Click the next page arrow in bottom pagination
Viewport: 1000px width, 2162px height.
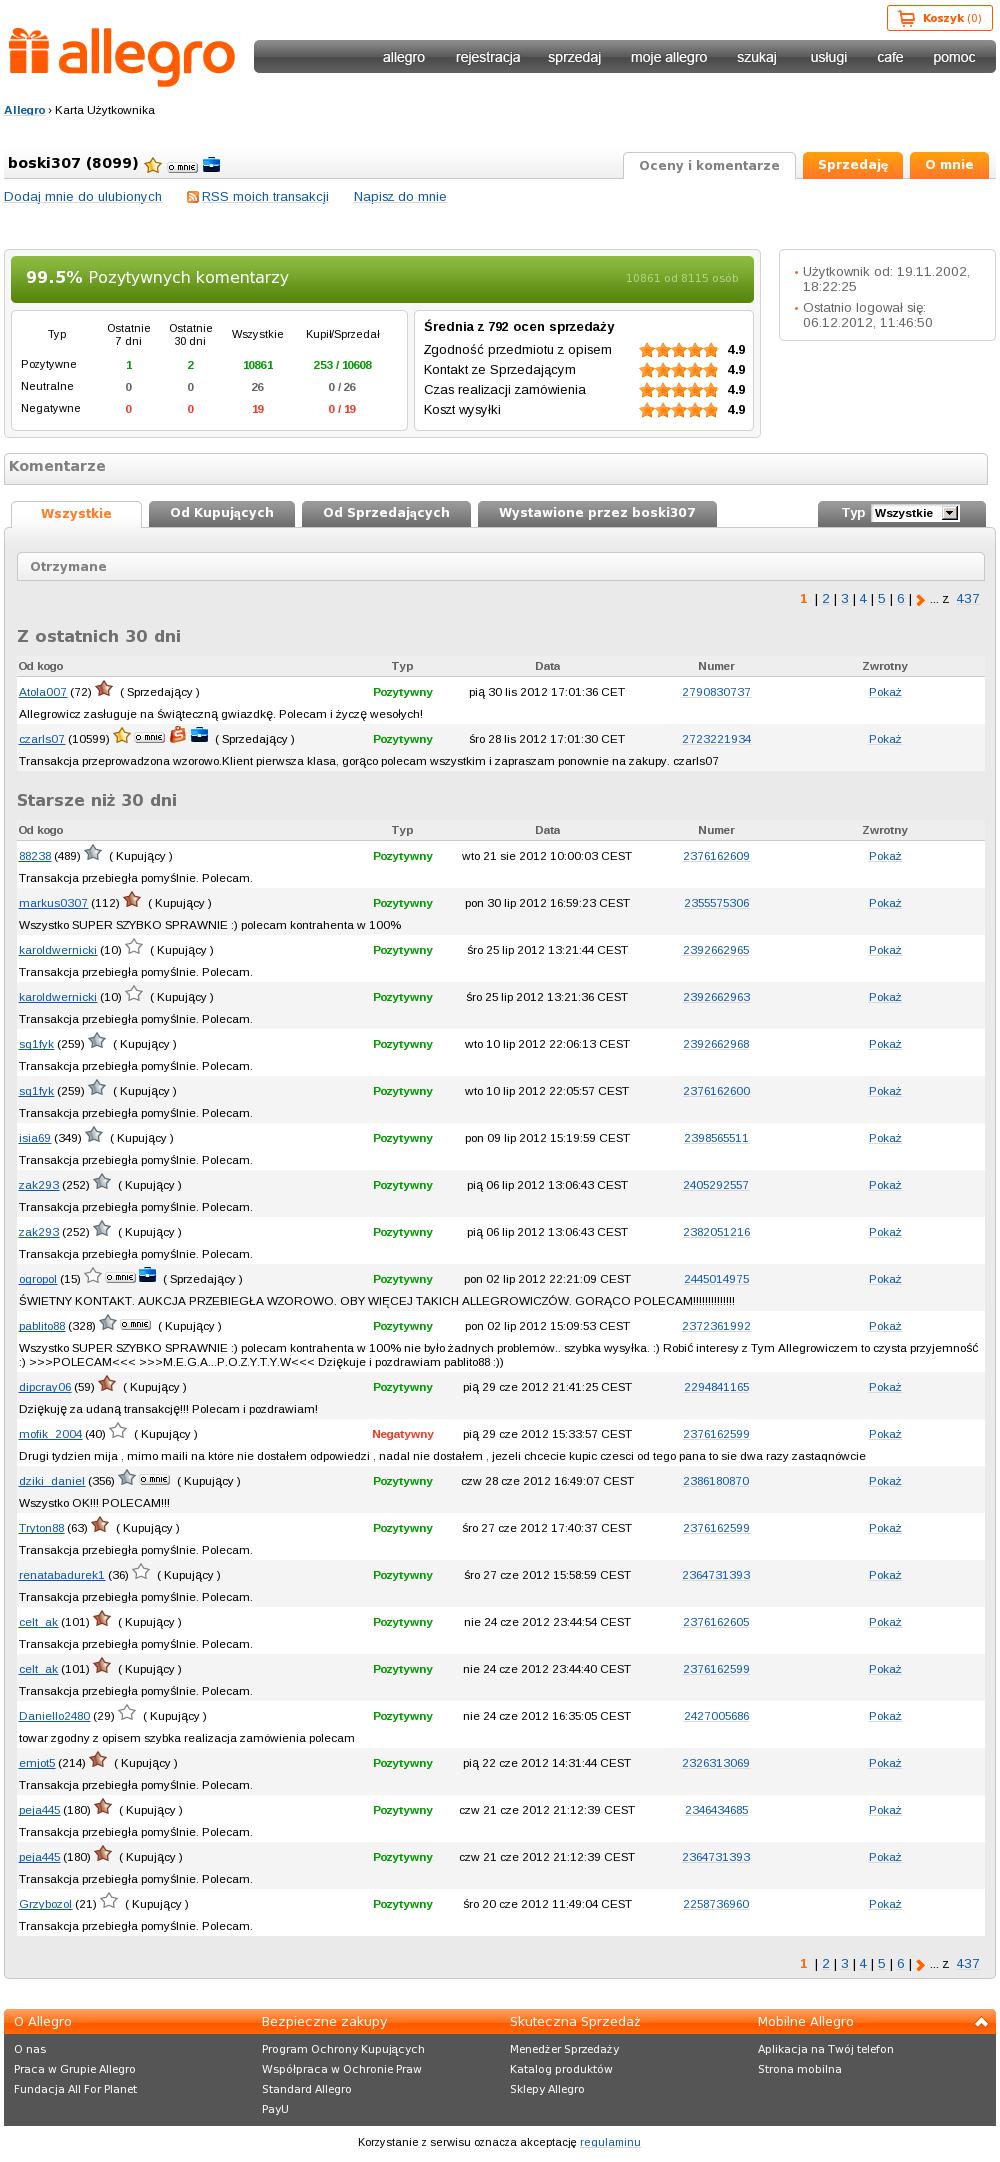tap(921, 1965)
